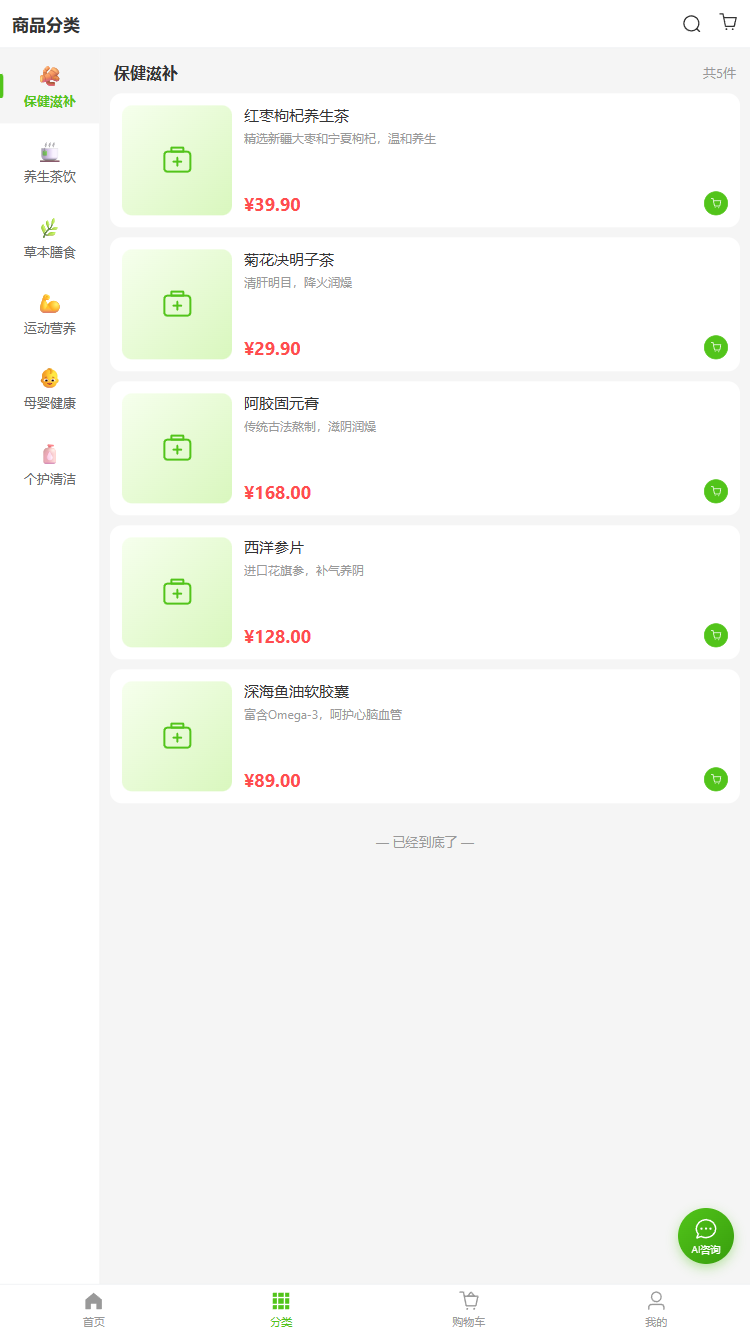Click the 深海鱼油软胶囊 product title
Image resolution: width=750 pixels, height=1334 pixels.
tap(296, 692)
